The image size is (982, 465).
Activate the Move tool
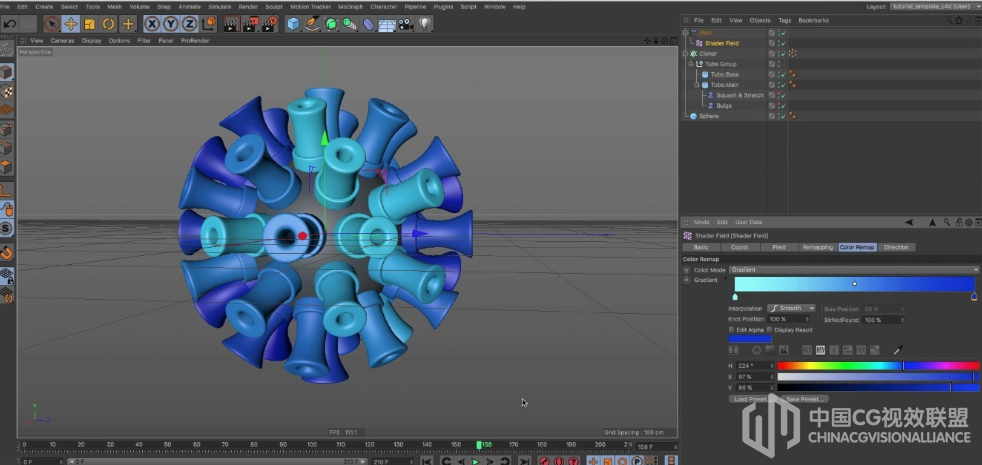71,24
